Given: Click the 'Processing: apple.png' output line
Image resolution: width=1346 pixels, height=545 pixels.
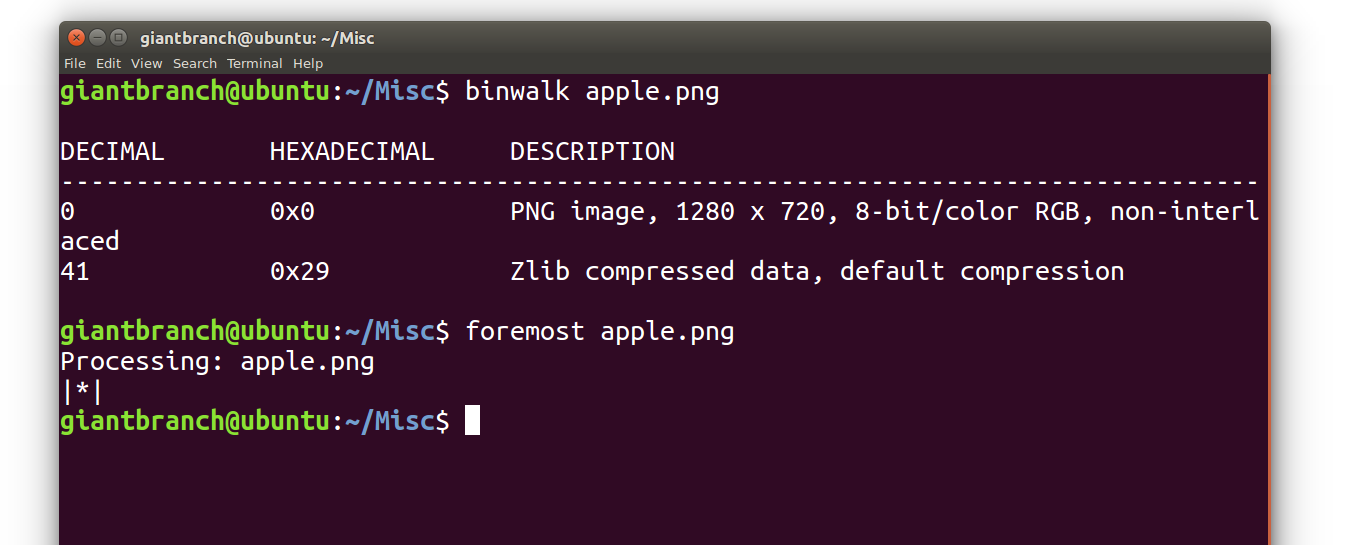Looking at the screenshot, I should (217, 361).
